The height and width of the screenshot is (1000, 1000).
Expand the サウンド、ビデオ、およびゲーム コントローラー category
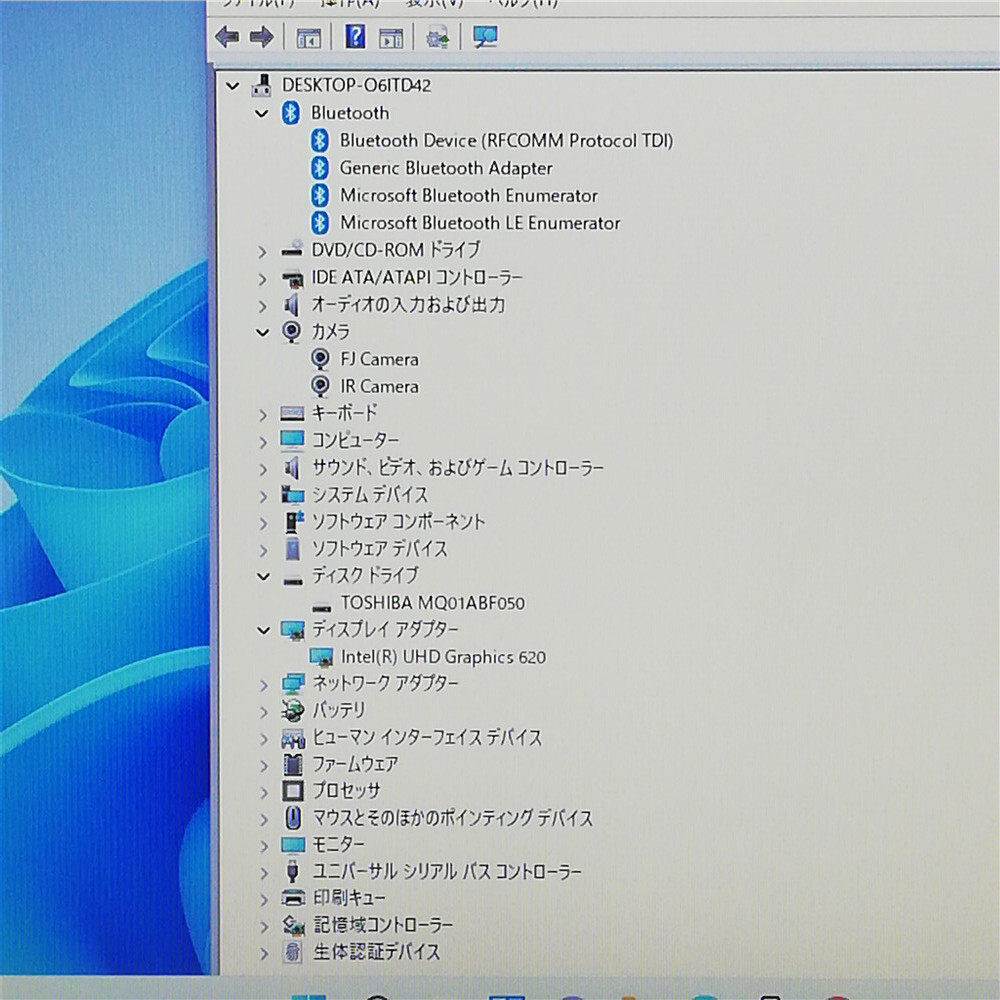pyautogui.click(x=263, y=469)
